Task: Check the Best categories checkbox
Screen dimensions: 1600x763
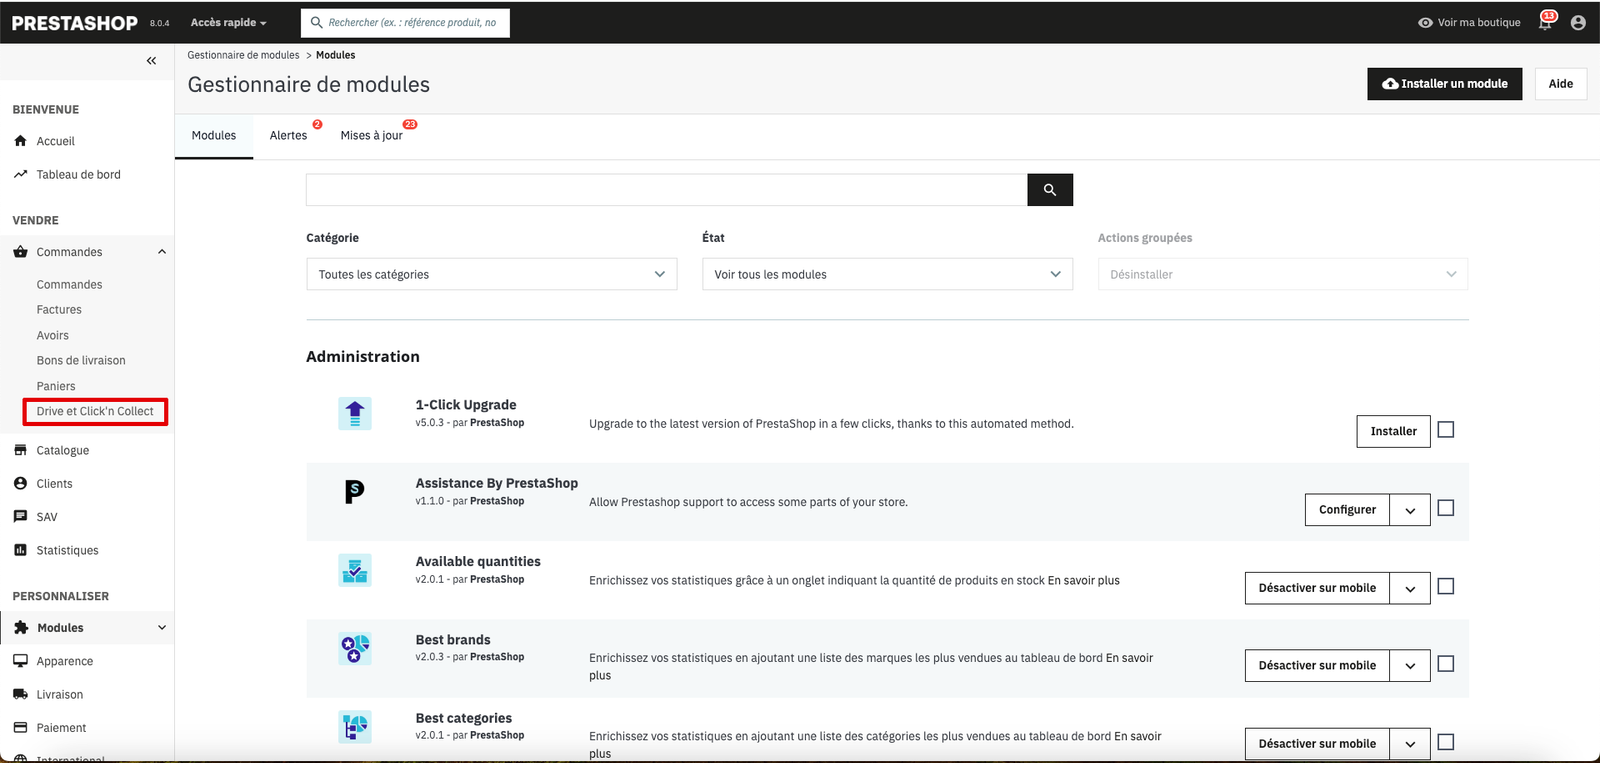Action: (x=1446, y=743)
